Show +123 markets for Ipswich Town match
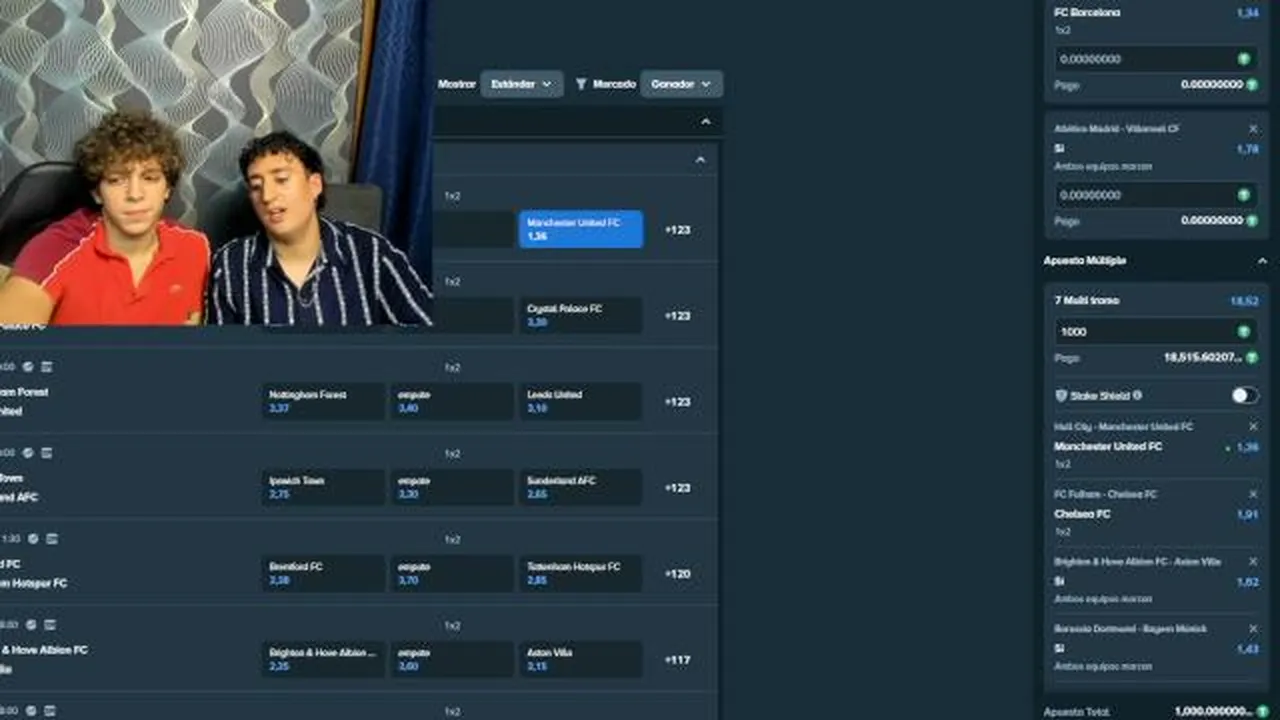1280x720 pixels. [678, 488]
